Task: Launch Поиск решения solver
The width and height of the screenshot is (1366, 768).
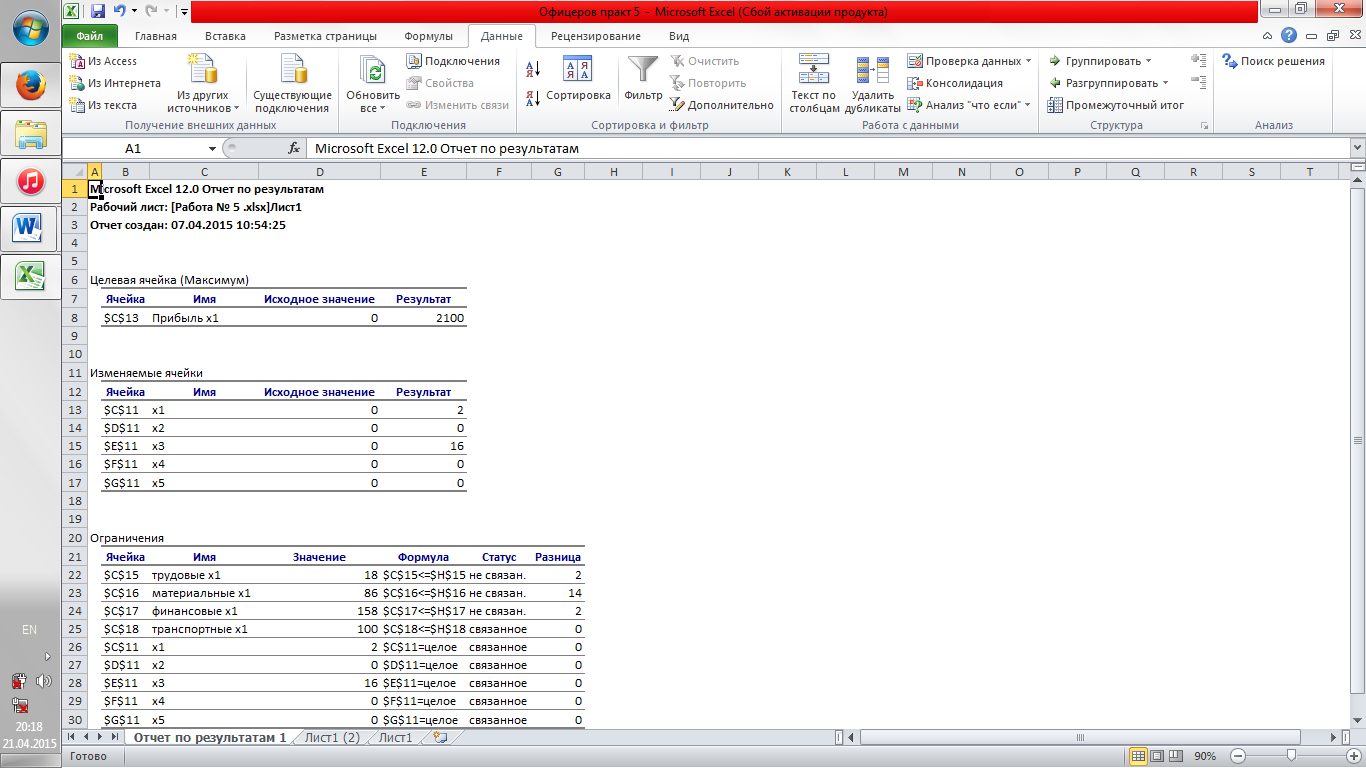Action: (x=1273, y=61)
